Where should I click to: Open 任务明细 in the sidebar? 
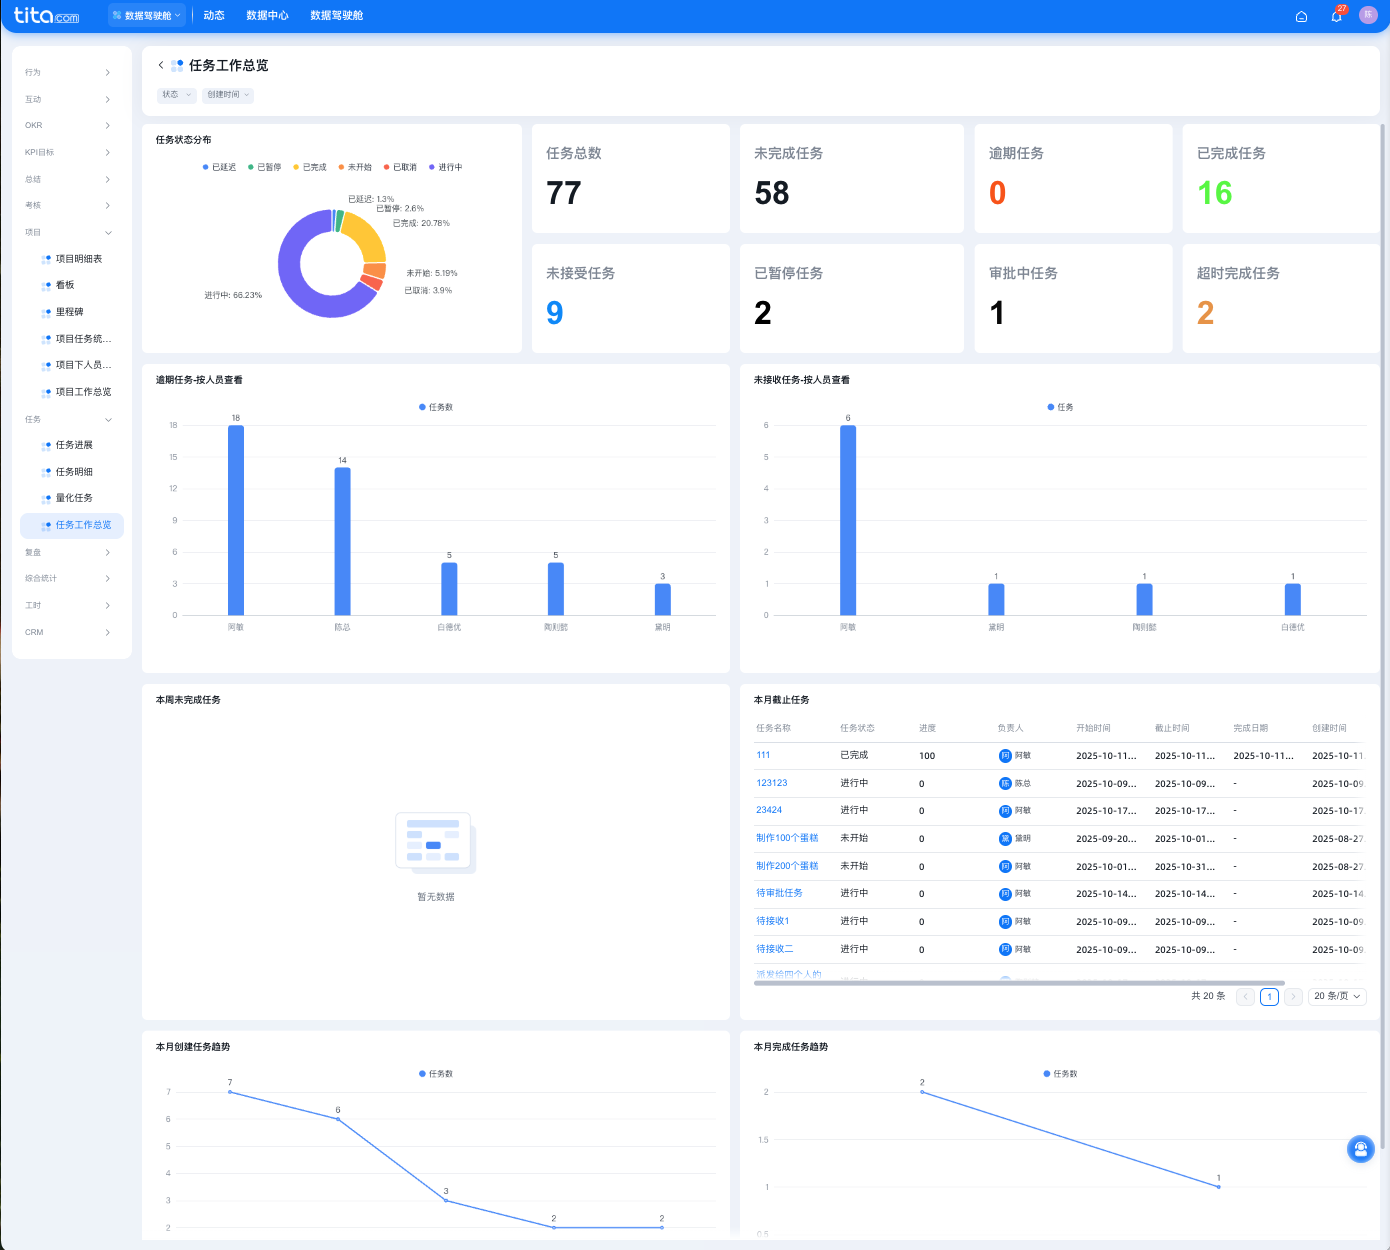74,472
